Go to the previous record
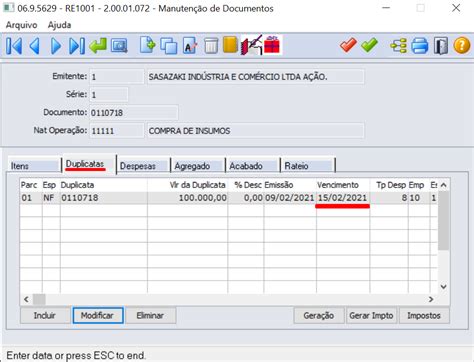This screenshot has width=474, height=362. click(35, 46)
